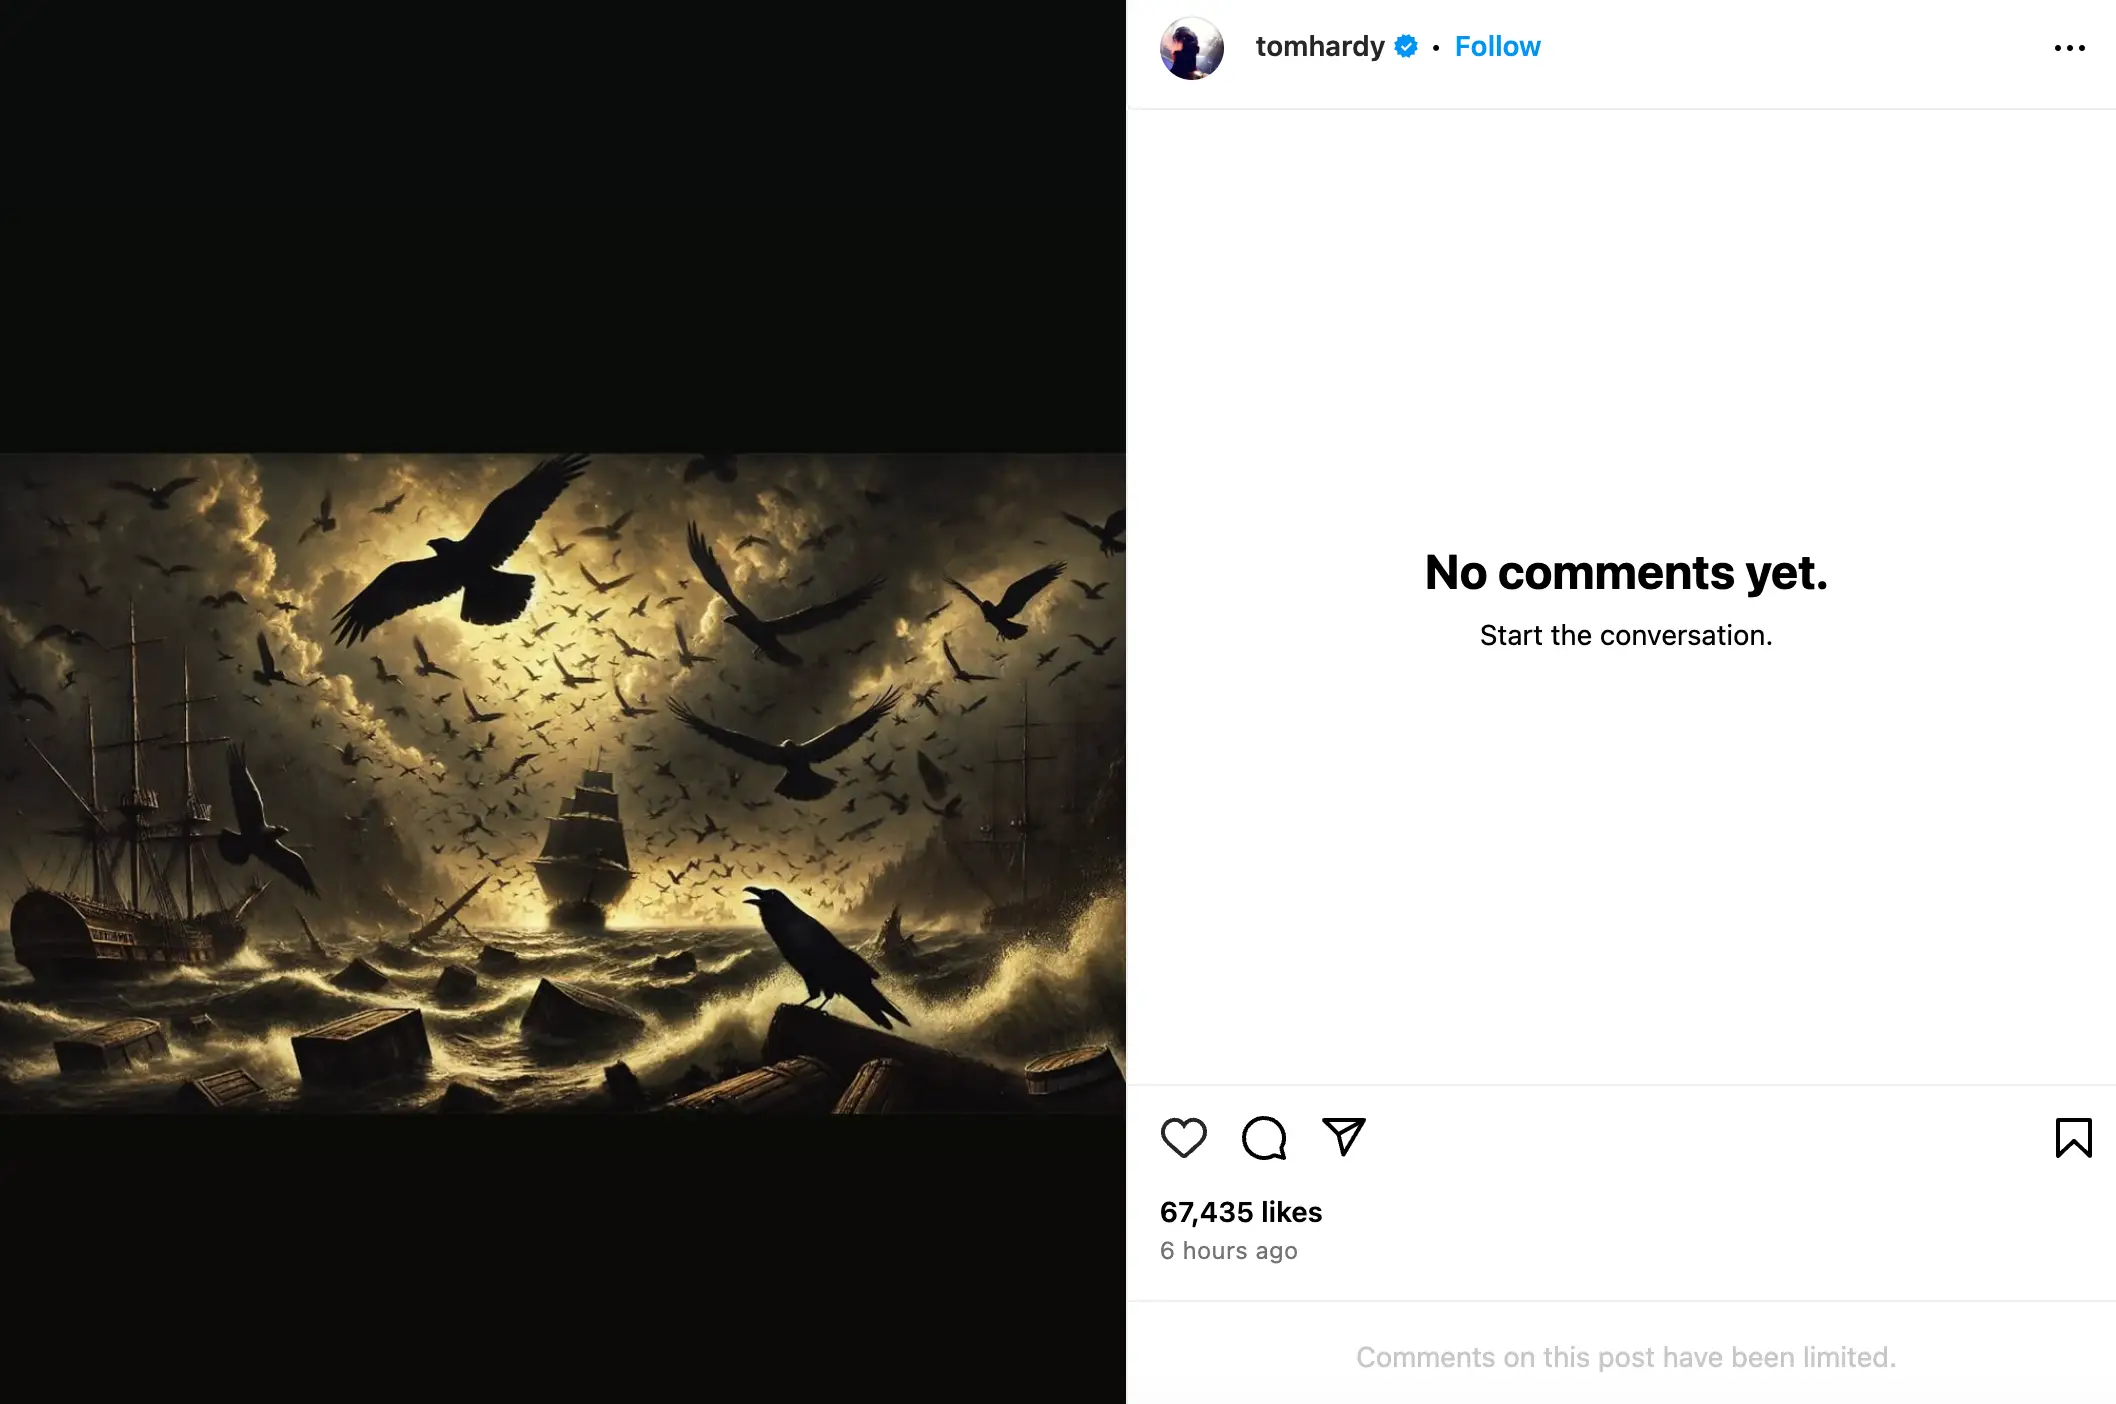Open the three-dot post options menu

[2067, 46]
